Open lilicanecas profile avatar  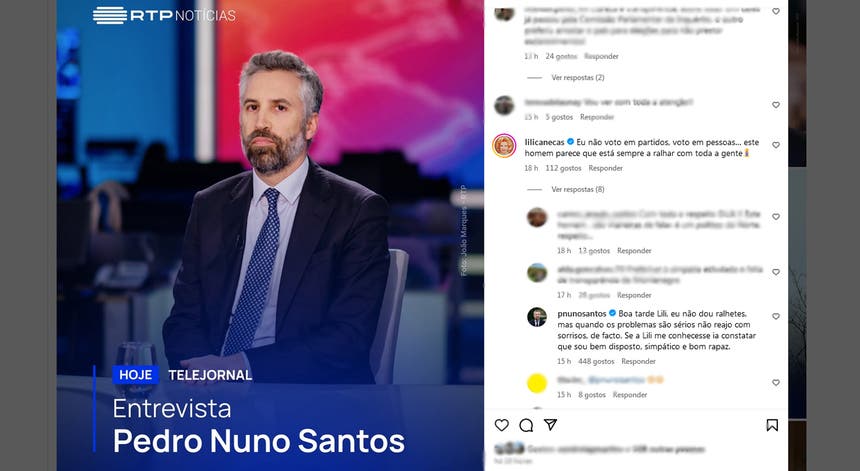coord(504,146)
